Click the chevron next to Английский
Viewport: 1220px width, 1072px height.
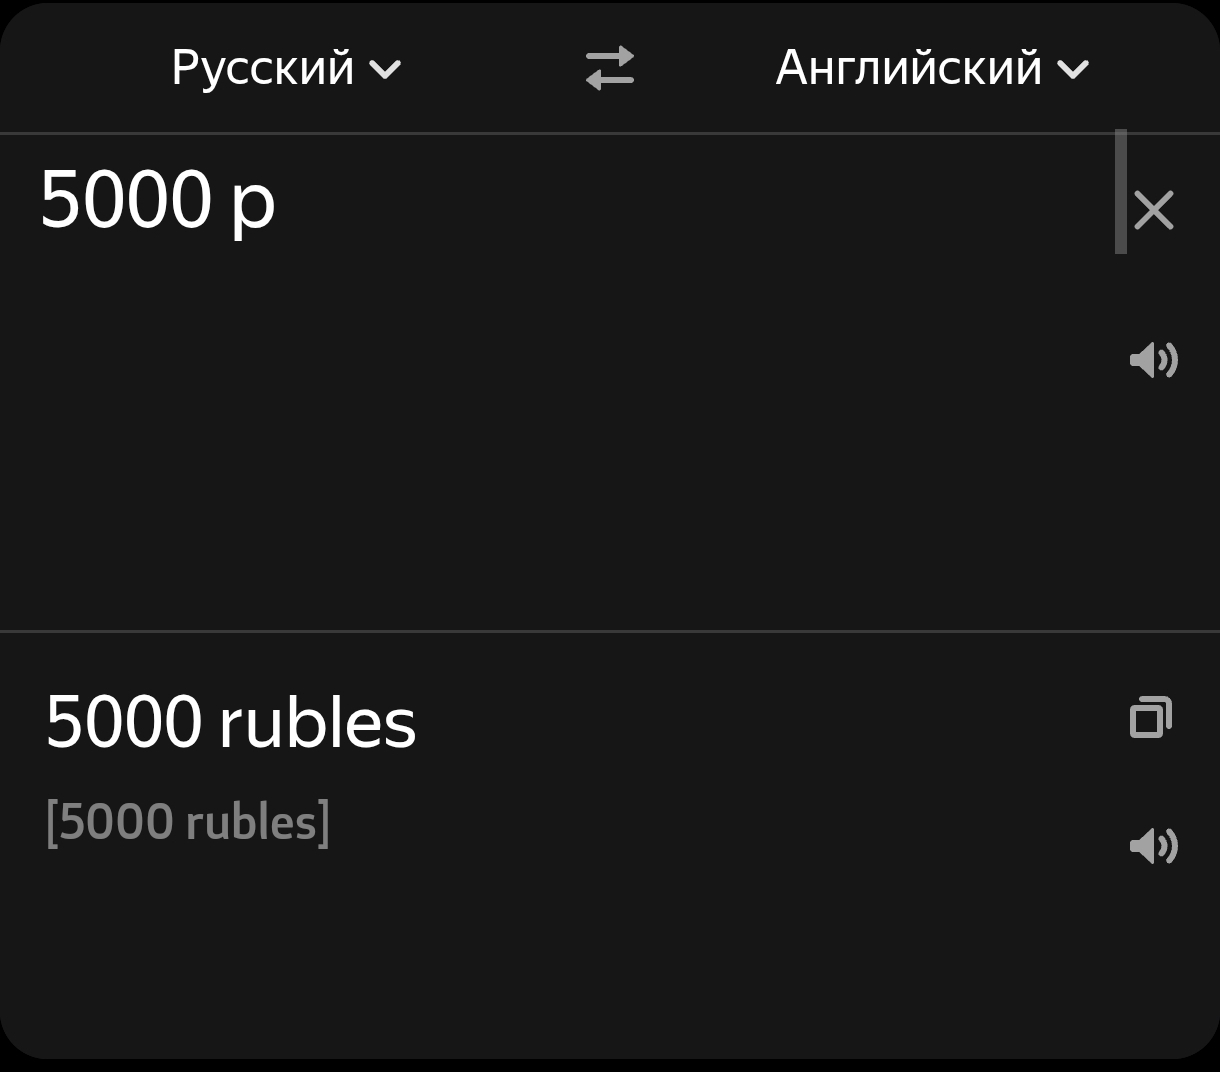click(x=1073, y=70)
